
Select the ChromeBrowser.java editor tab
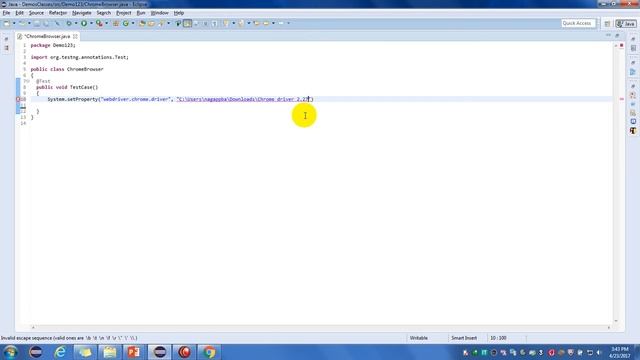[x=47, y=36]
